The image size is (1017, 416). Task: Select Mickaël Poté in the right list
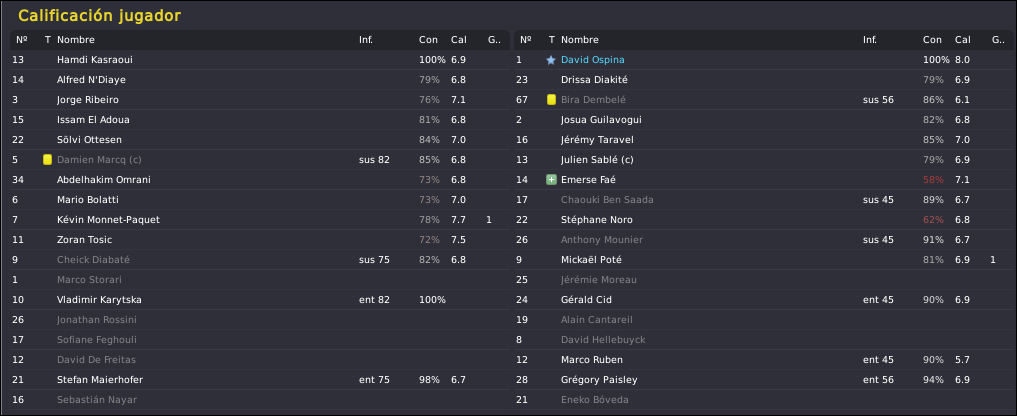tap(592, 260)
